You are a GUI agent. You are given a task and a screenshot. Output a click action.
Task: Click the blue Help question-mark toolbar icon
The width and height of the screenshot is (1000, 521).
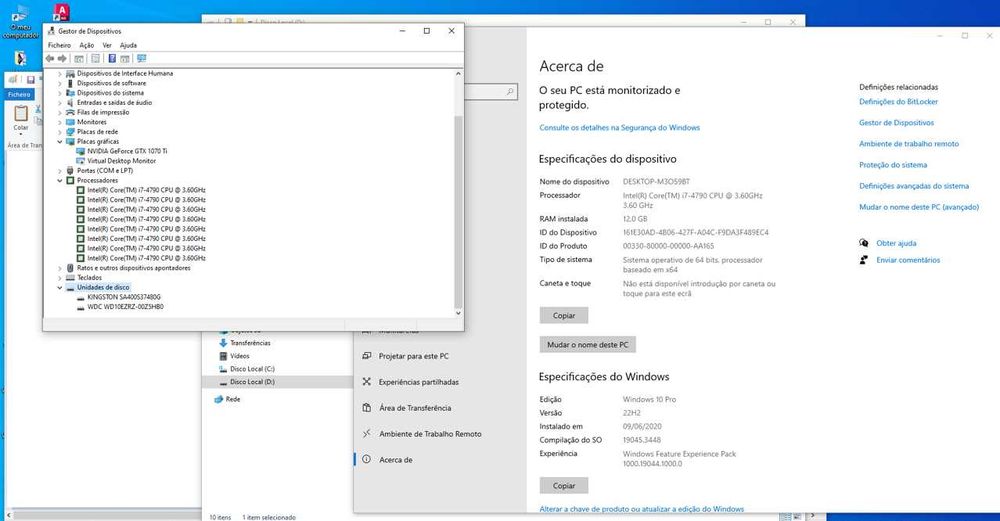(x=112, y=59)
